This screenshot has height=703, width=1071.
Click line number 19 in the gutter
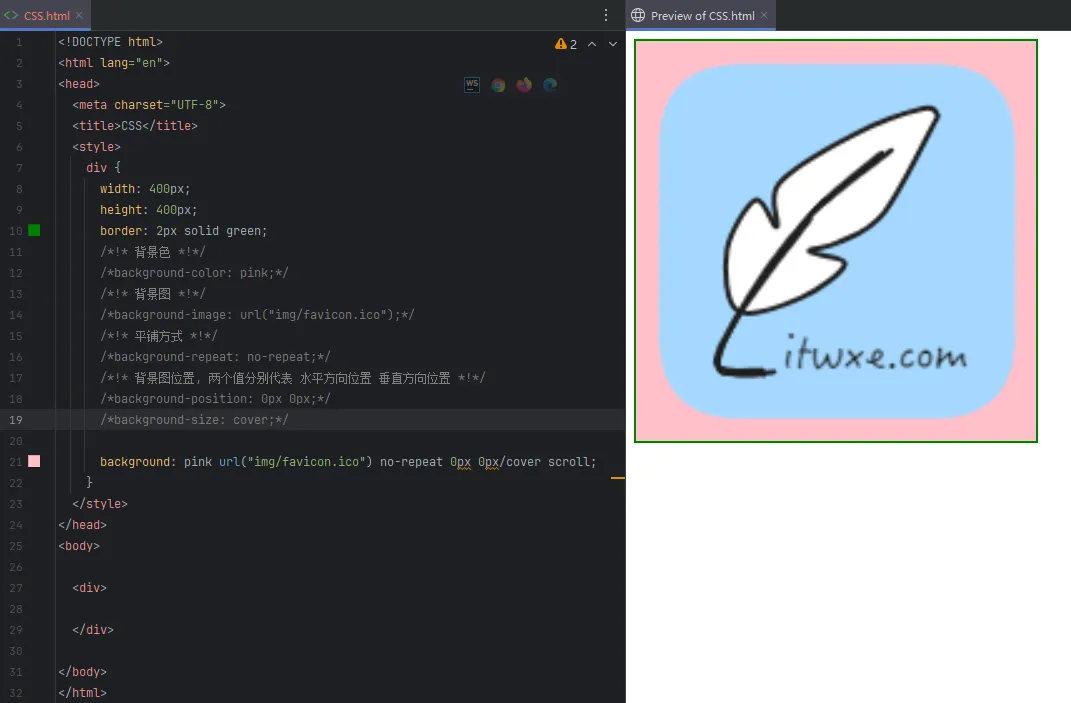(16, 419)
